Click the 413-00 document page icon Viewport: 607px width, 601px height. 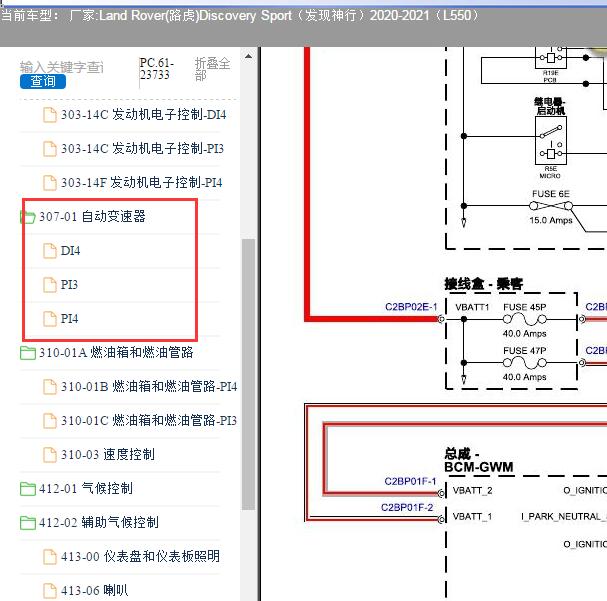pos(50,557)
